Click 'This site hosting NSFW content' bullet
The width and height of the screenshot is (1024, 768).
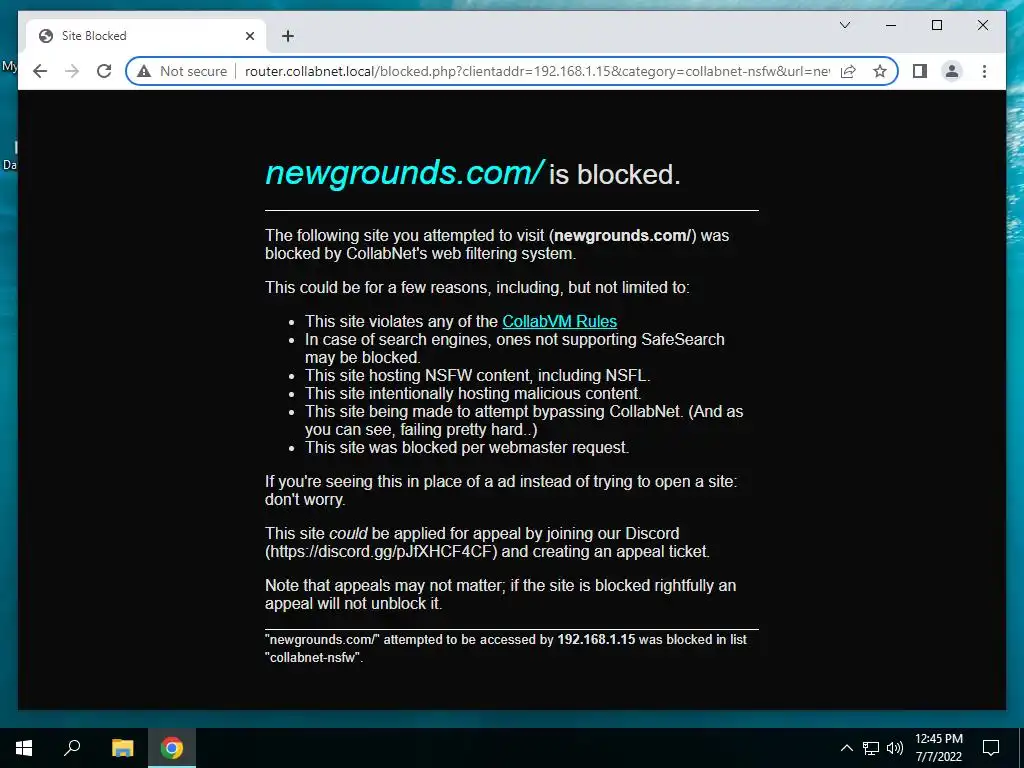click(x=477, y=376)
